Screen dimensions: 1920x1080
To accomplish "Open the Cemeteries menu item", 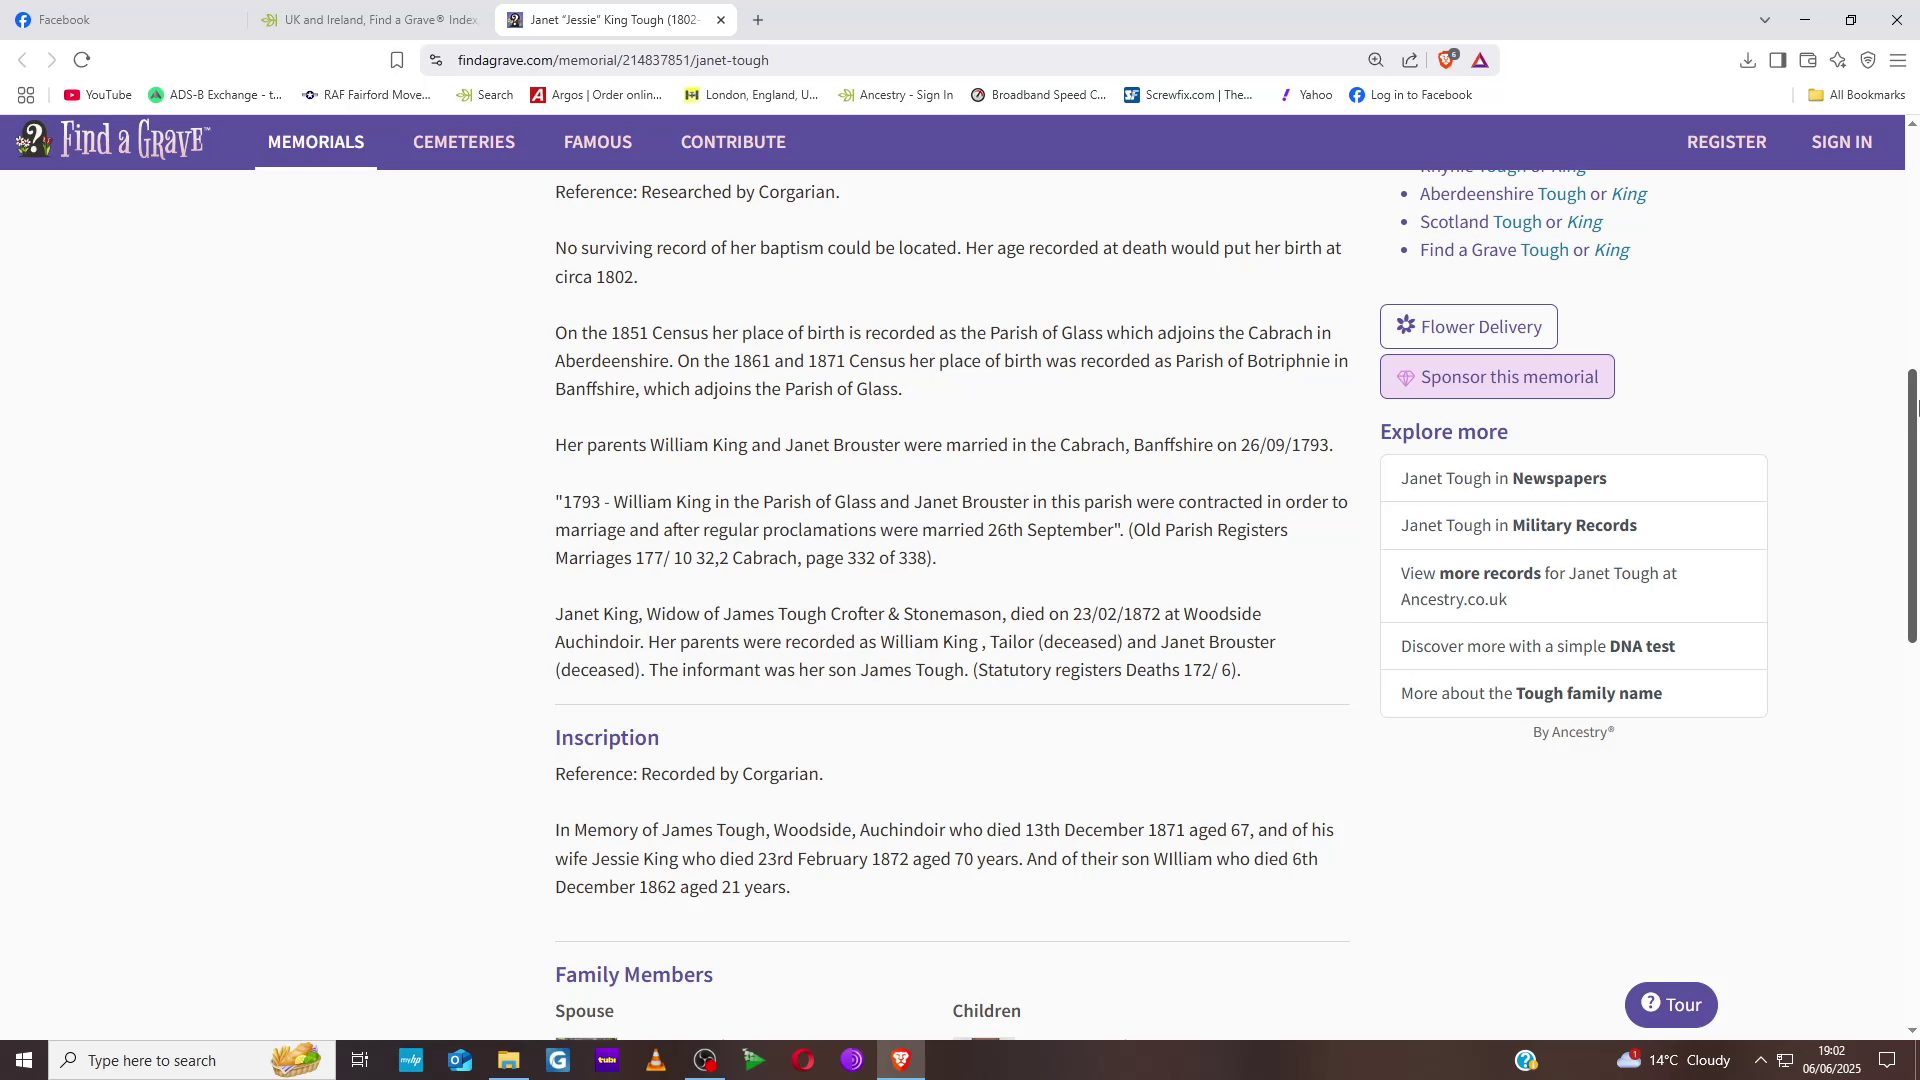I will pos(464,142).
